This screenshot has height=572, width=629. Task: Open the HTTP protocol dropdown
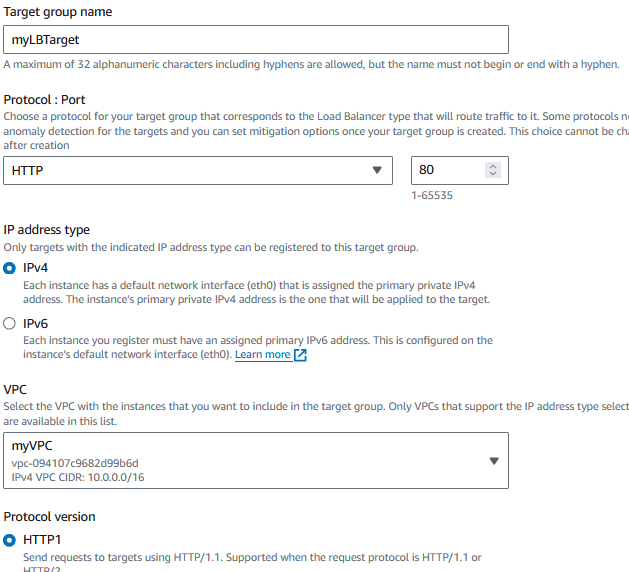pyautogui.click(x=198, y=170)
